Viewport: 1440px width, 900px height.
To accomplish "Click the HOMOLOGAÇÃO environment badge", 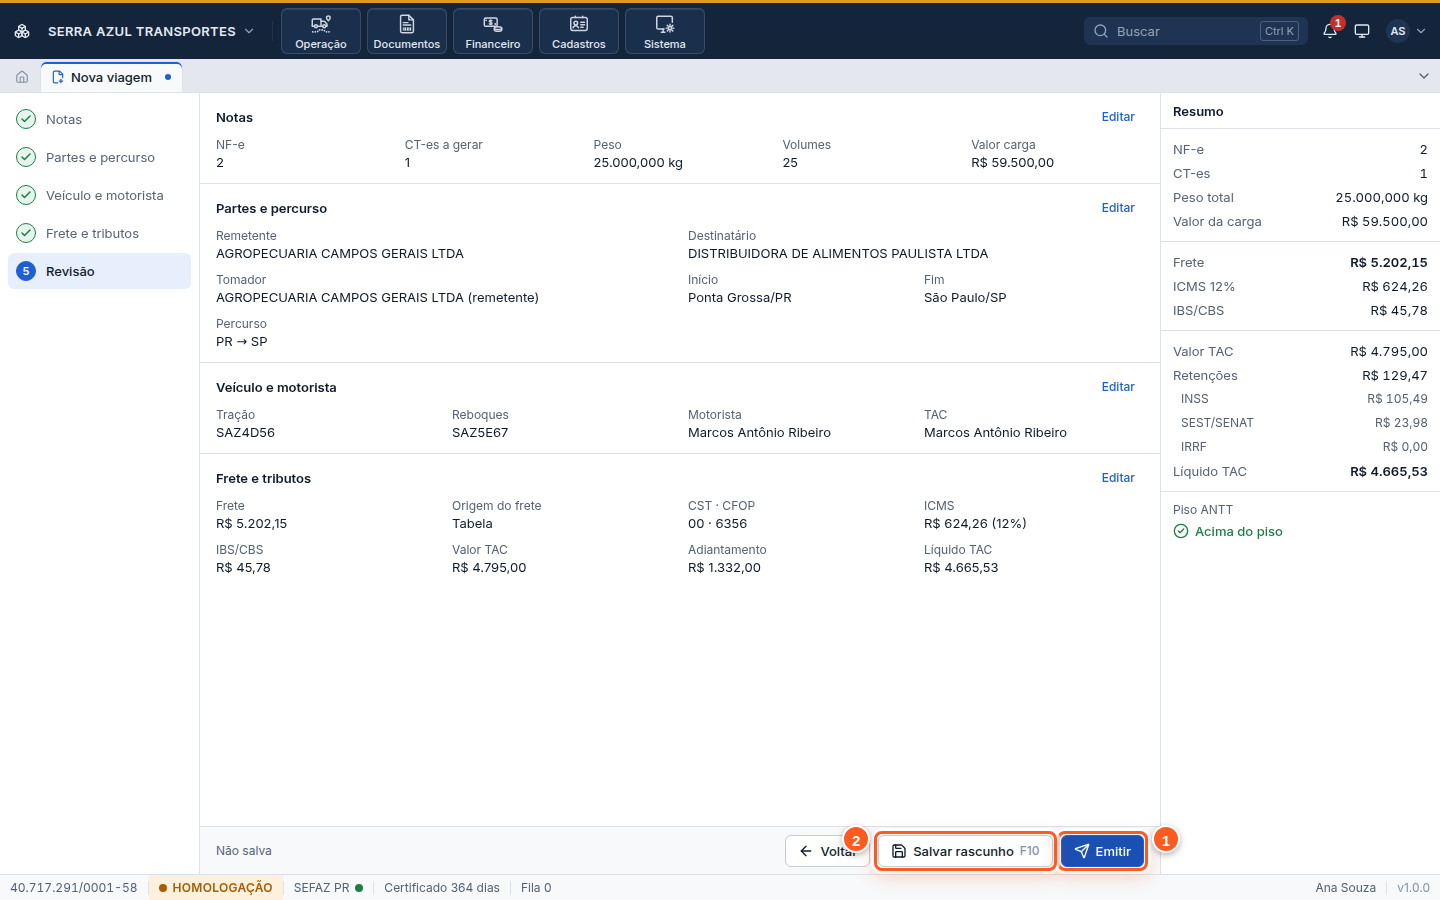I will click(x=215, y=887).
